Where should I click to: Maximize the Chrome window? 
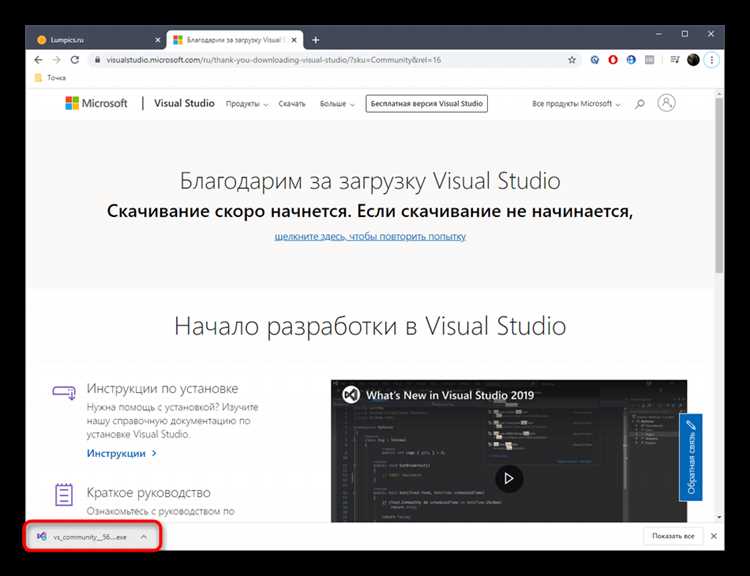(684, 34)
